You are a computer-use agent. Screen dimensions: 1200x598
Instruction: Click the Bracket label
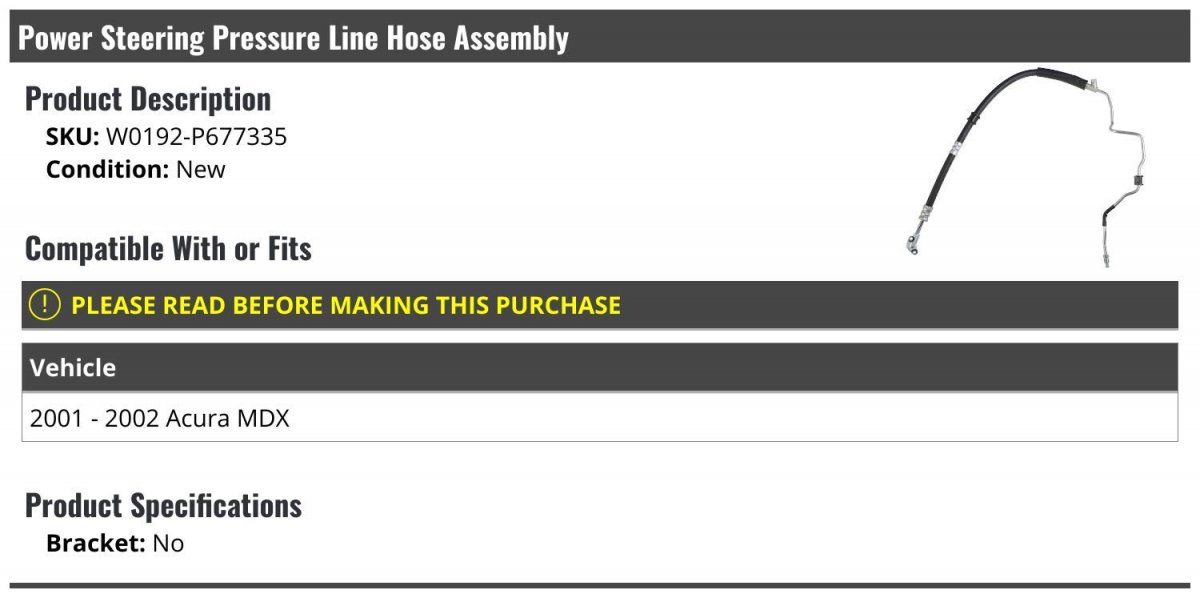(x=96, y=544)
